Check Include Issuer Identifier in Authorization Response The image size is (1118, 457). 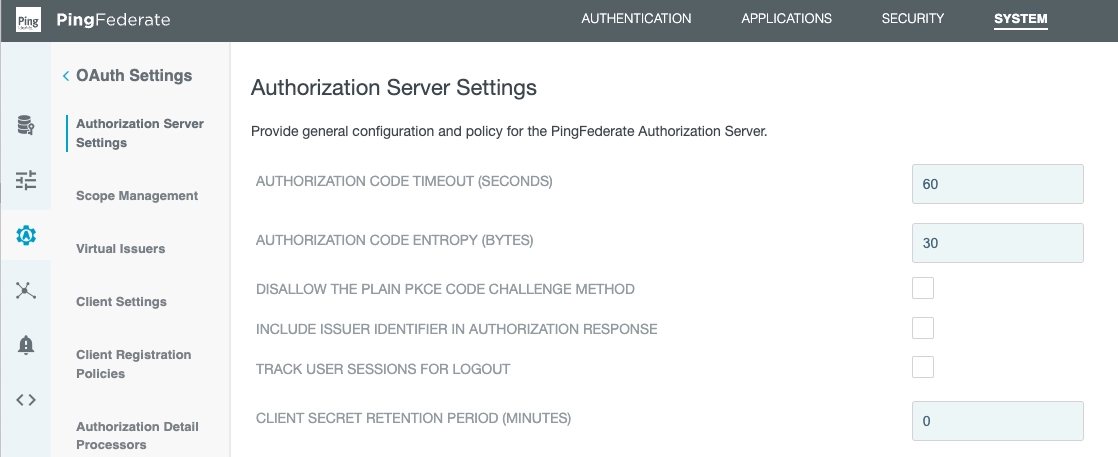pos(923,328)
